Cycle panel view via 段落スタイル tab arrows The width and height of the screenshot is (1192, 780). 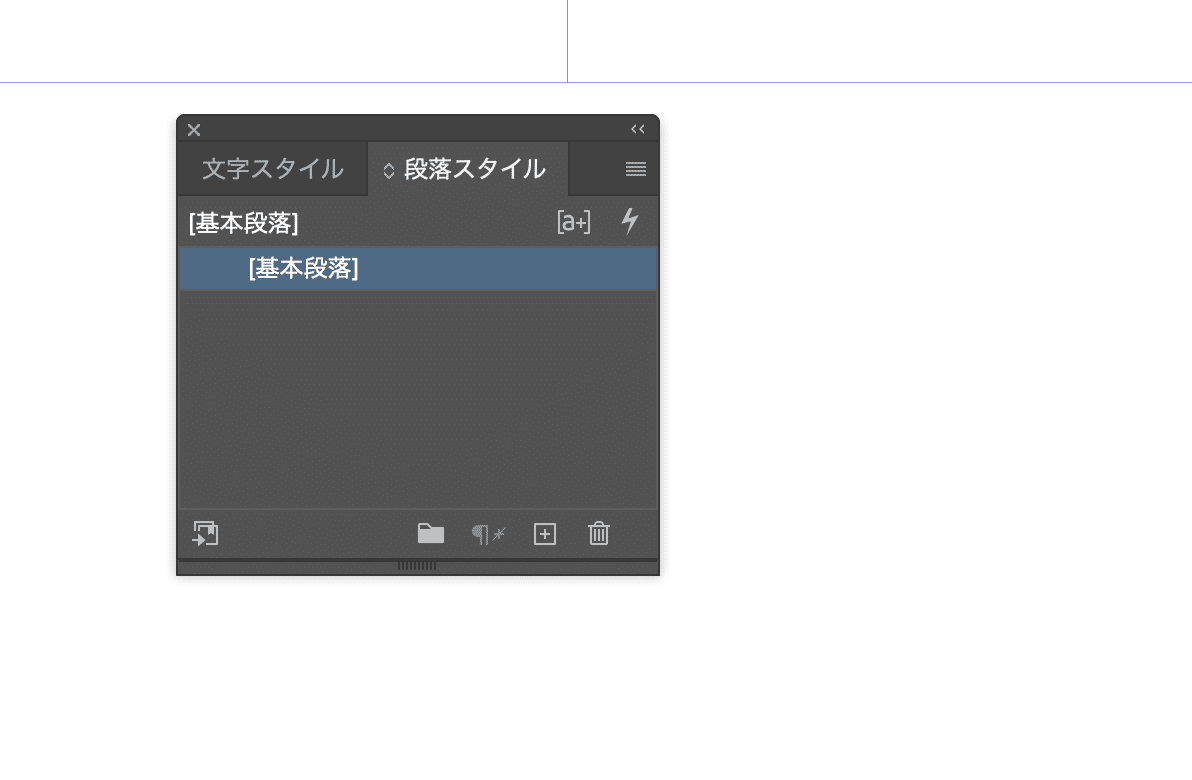[x=388, y=171]
